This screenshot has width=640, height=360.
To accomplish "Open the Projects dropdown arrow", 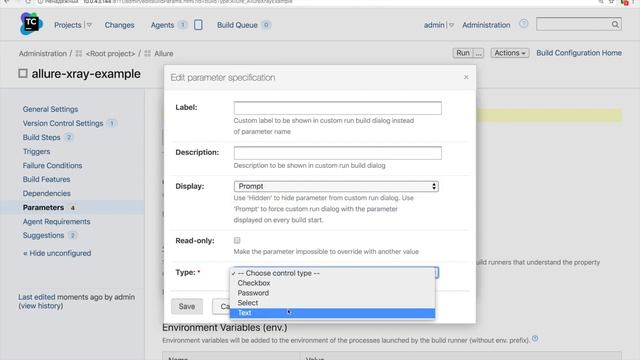I will click(89, 25).
